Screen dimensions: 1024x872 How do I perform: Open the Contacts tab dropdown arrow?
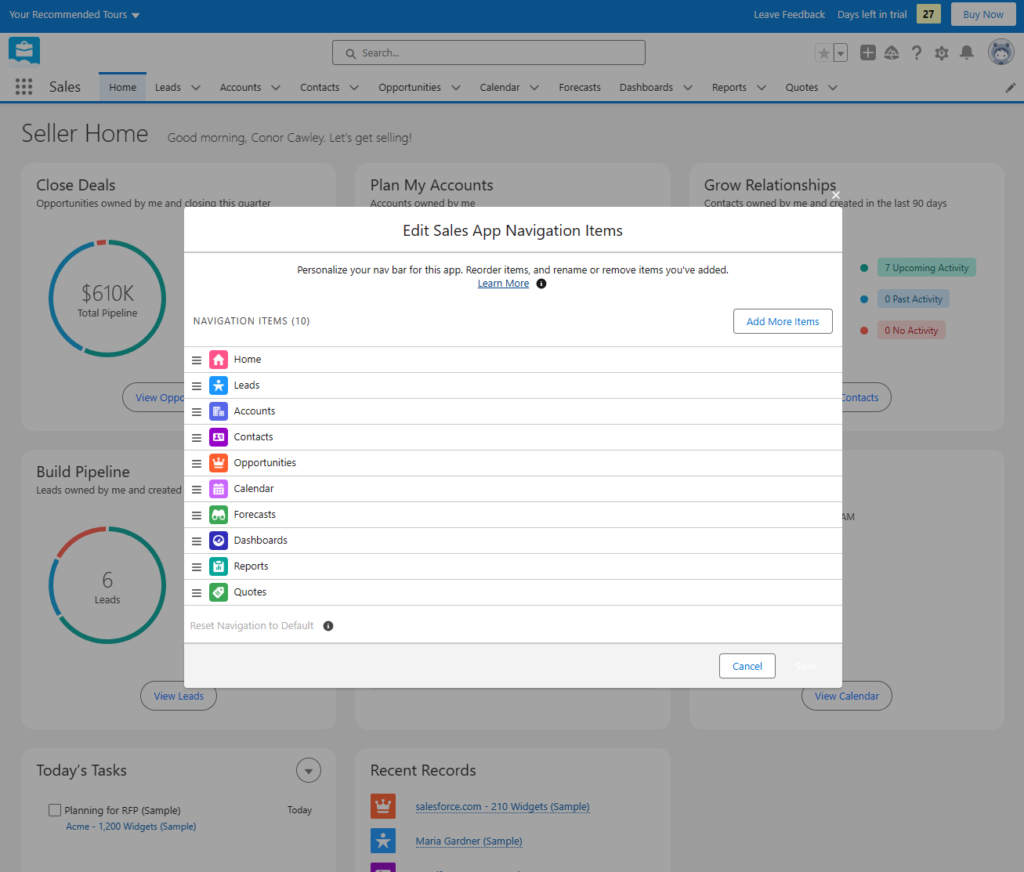(x=355, y=87)
